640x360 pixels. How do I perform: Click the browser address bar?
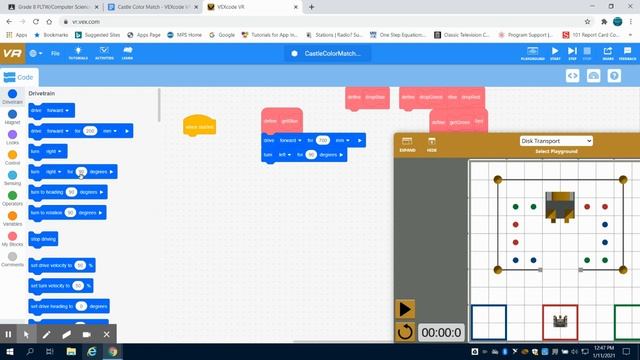[322, 22]
